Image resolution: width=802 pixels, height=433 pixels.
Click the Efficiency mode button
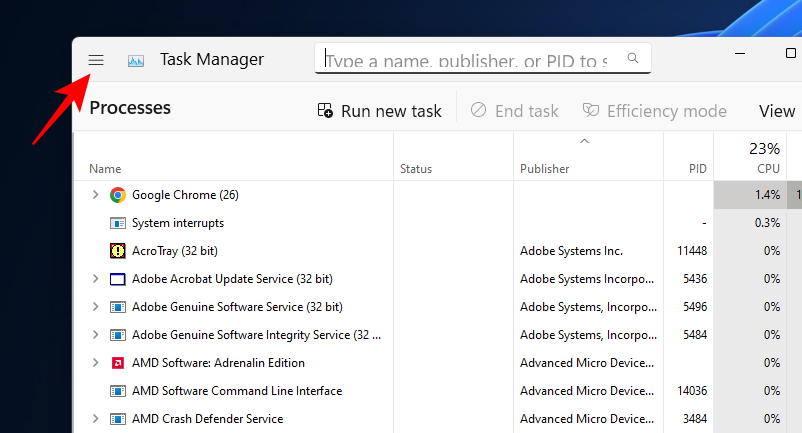(x=654, y=111)
